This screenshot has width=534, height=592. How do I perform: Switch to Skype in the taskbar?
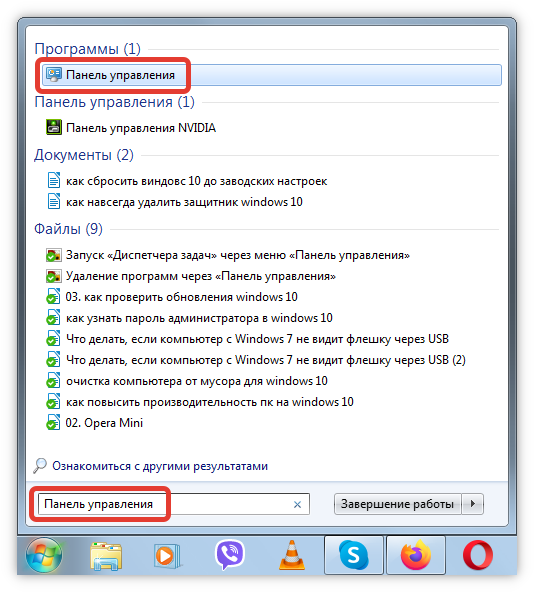pos(353,555)
